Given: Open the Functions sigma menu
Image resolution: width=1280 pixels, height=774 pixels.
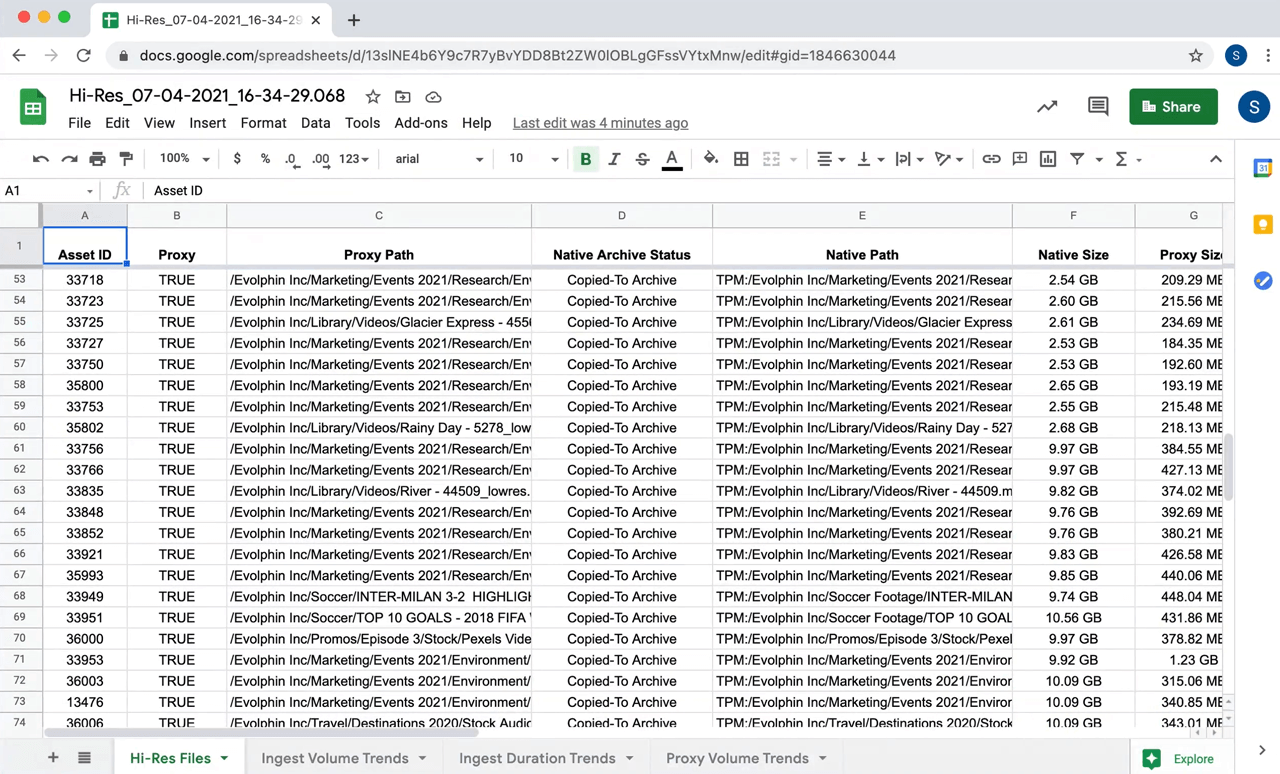Looking at the screenshot, I should tap(1127, 159).
